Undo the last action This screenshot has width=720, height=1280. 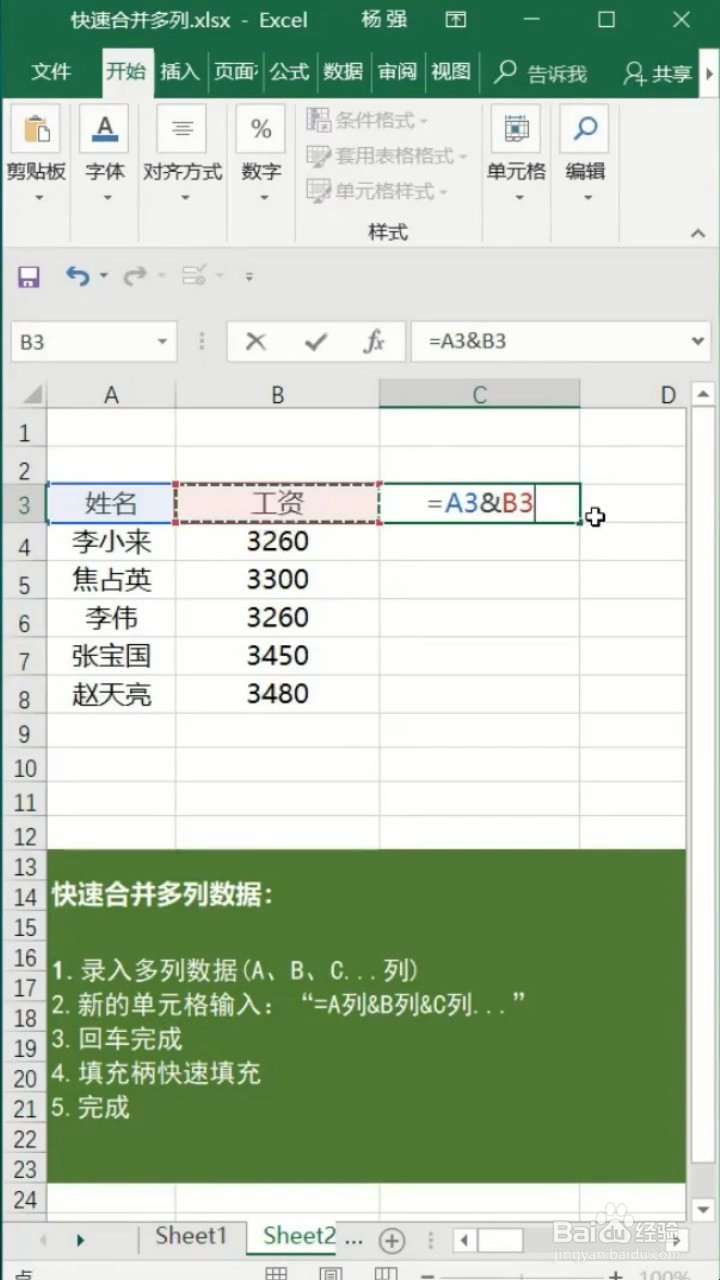click(76, 276)
